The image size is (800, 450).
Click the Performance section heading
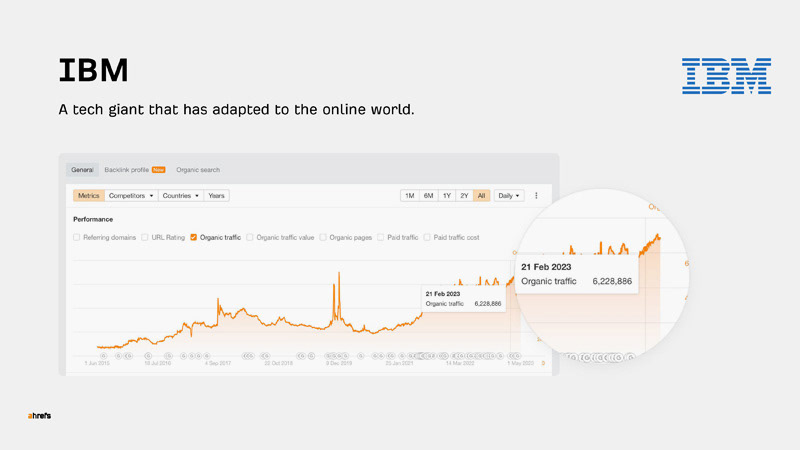coord(93,219)
